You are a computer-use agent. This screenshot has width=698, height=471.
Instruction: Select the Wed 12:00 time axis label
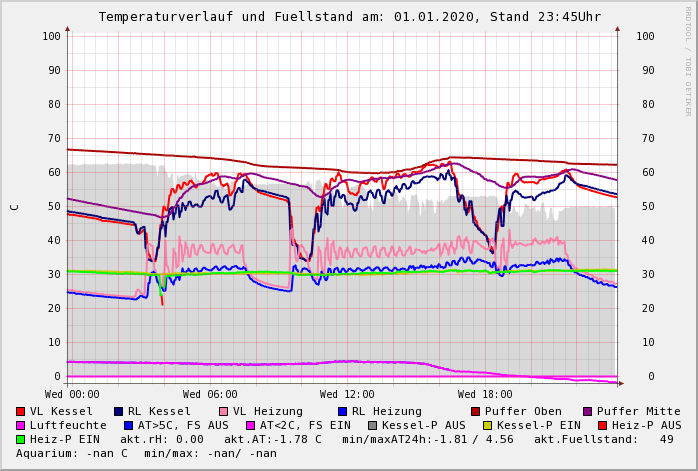[347, 394]
